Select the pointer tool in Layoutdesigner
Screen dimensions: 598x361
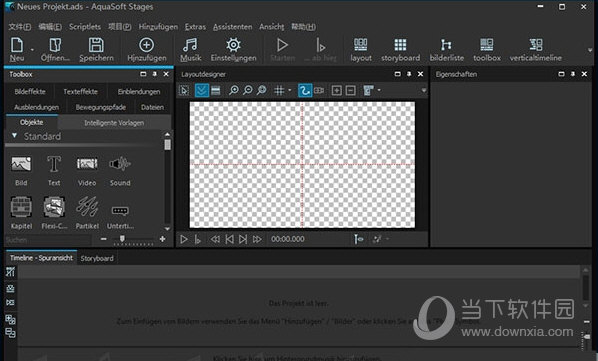coord(184,90)
